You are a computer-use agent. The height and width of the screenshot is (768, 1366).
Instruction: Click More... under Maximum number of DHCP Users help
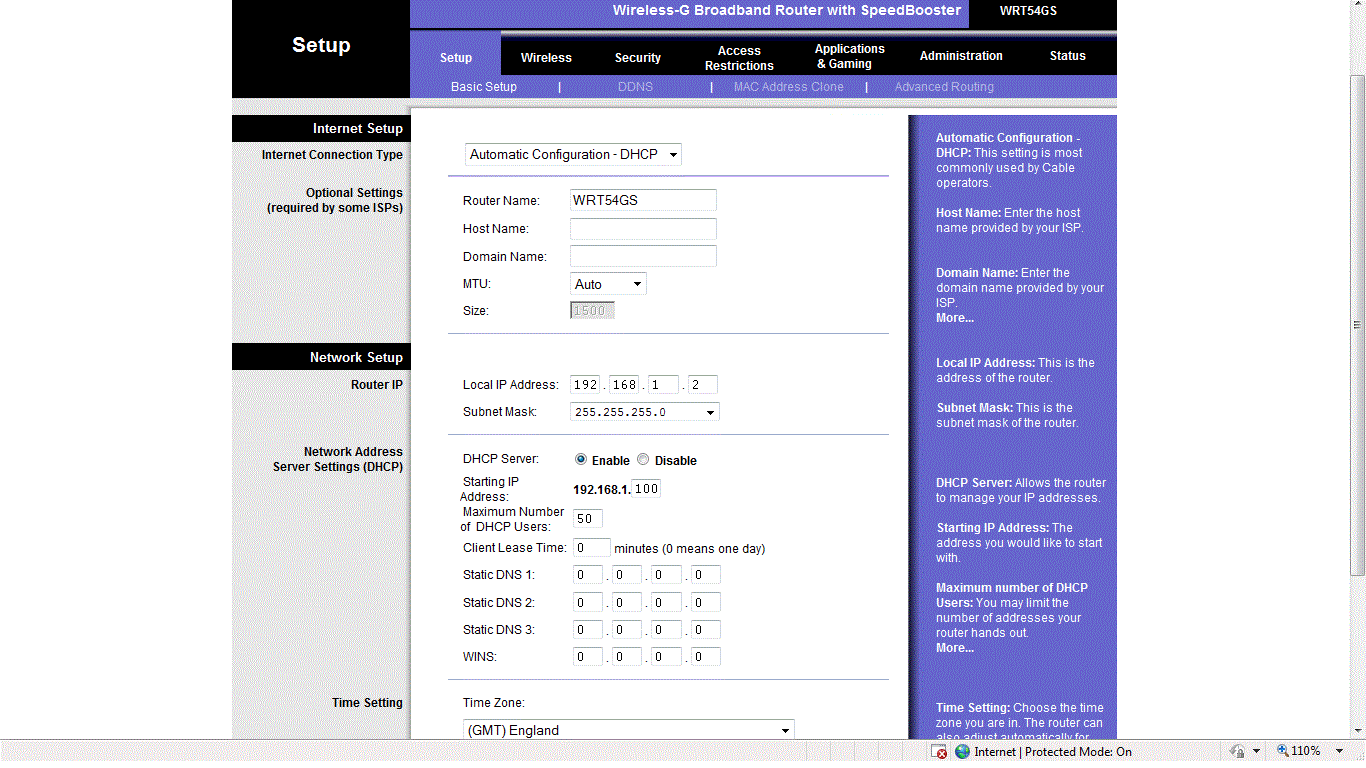[954, 647]
